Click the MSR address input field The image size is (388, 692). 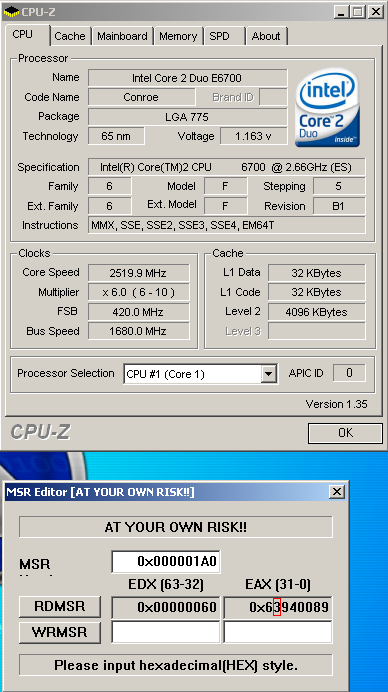(166, 561)
